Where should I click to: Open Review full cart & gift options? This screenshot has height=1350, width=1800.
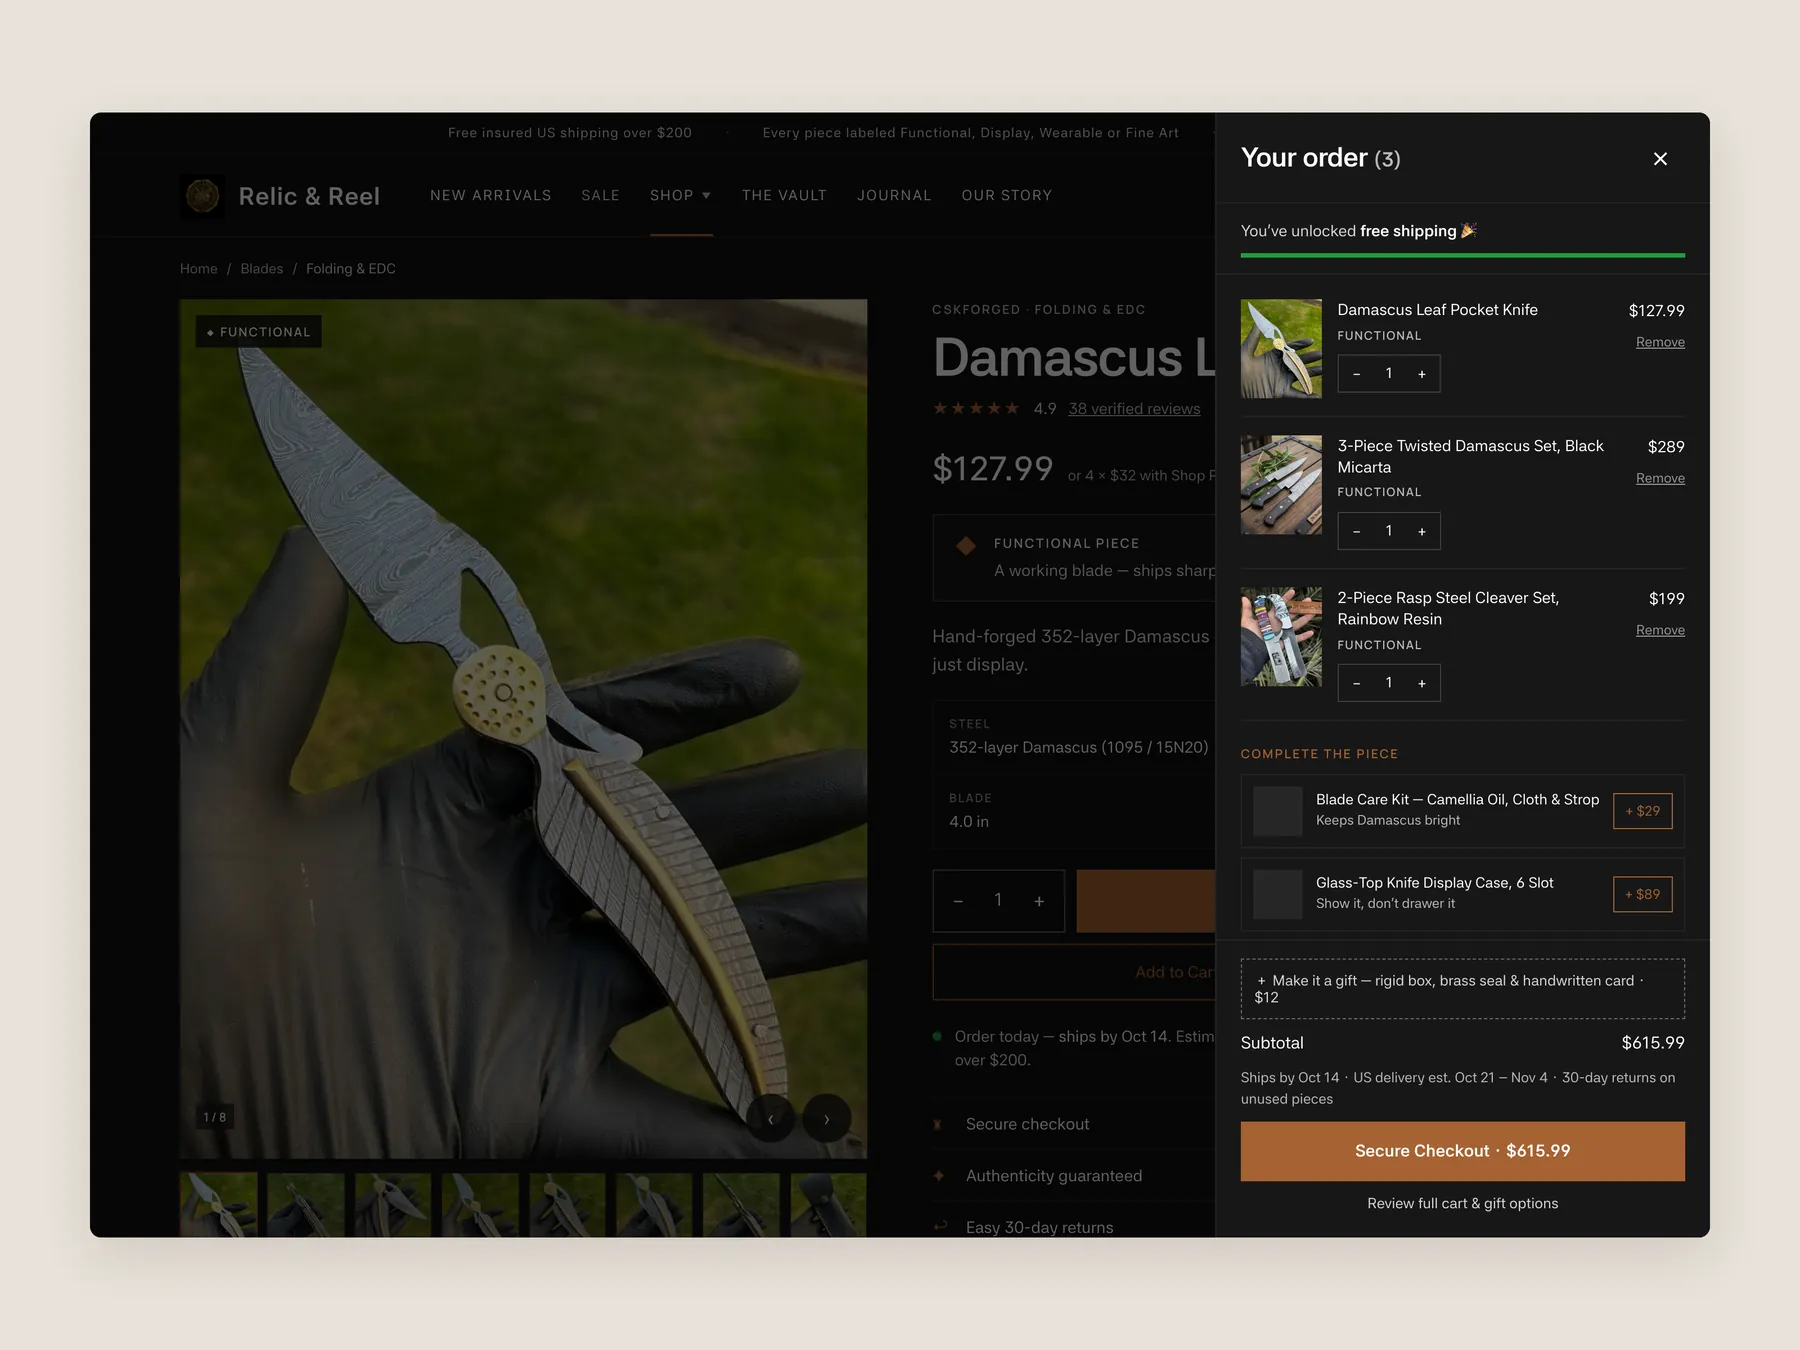(x=1462, y=1203)
